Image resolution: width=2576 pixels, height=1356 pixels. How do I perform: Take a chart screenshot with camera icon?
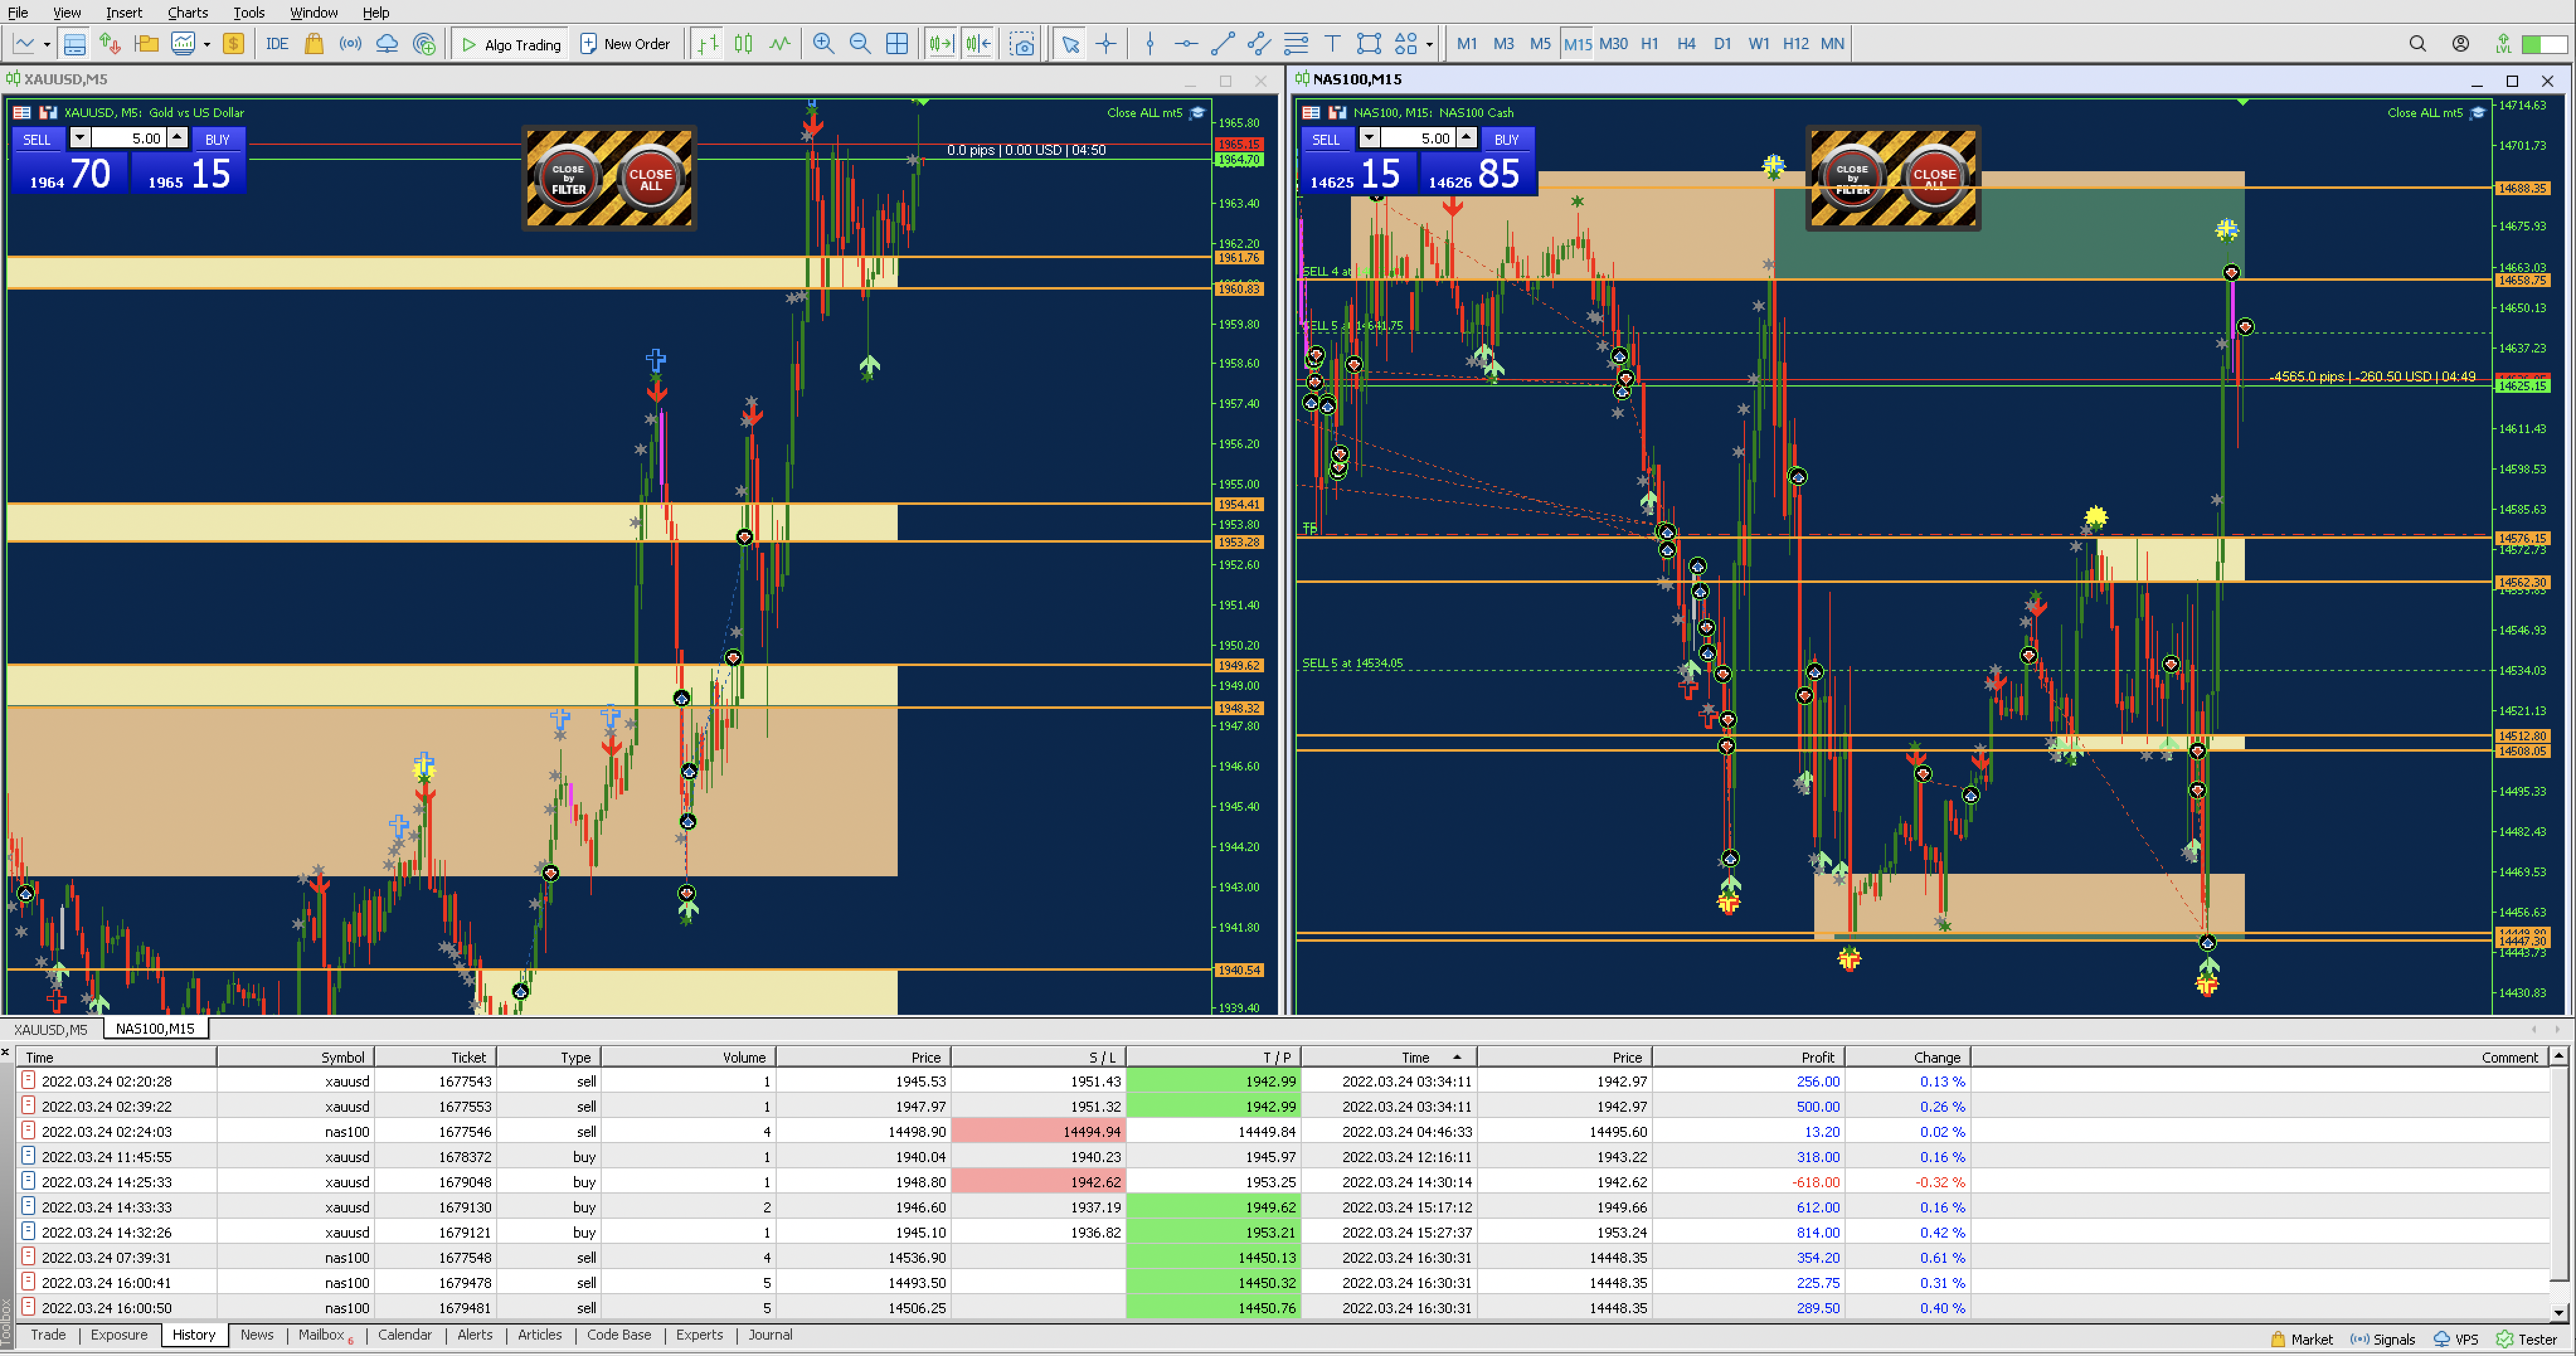coord(1022,44)
